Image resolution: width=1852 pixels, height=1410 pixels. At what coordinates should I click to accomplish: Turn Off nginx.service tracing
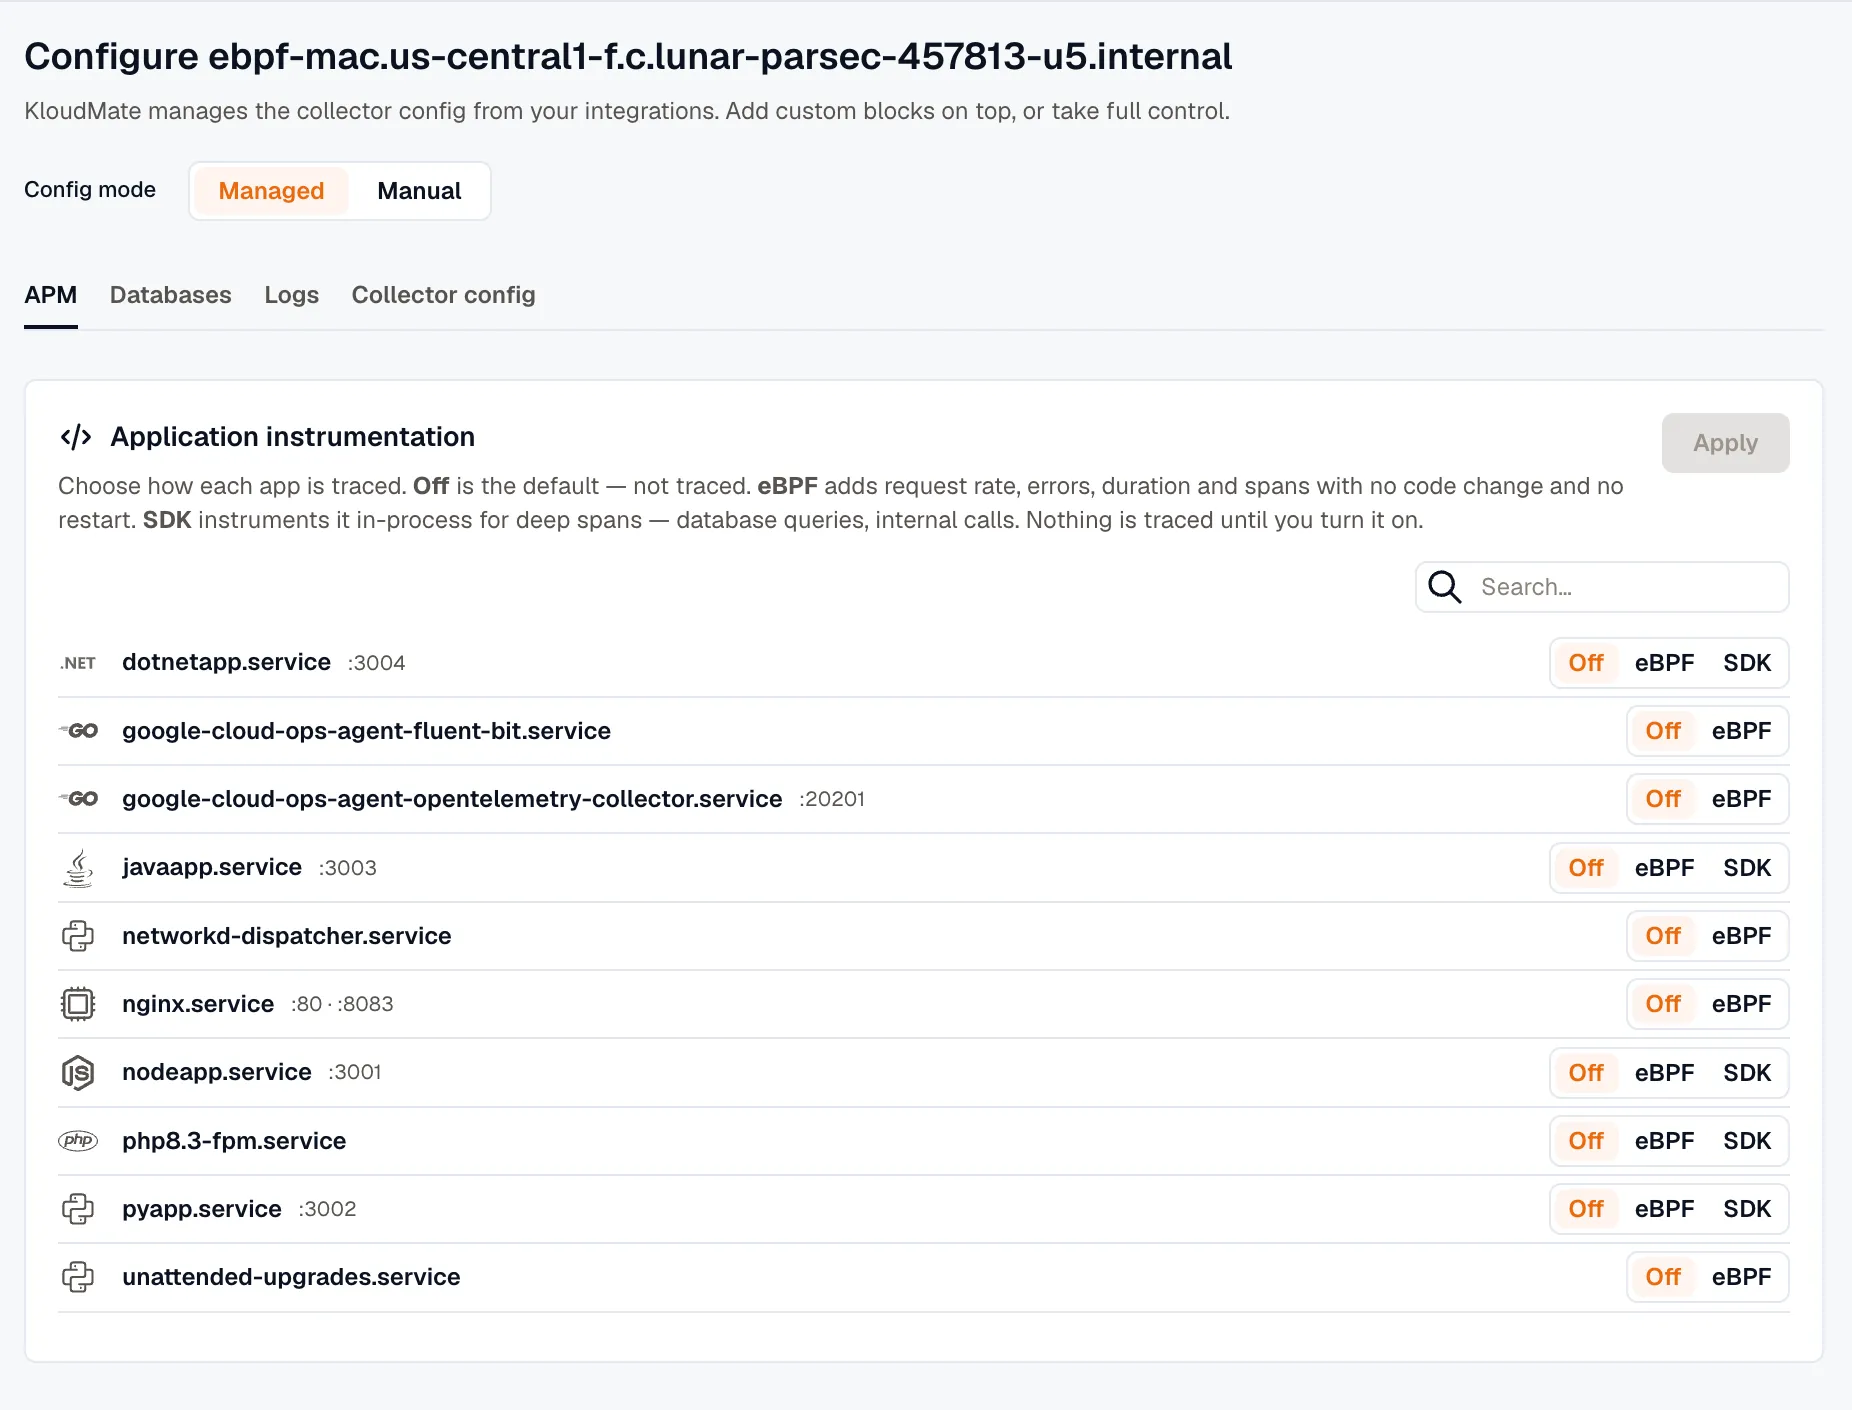(x=1663, y=1004)
